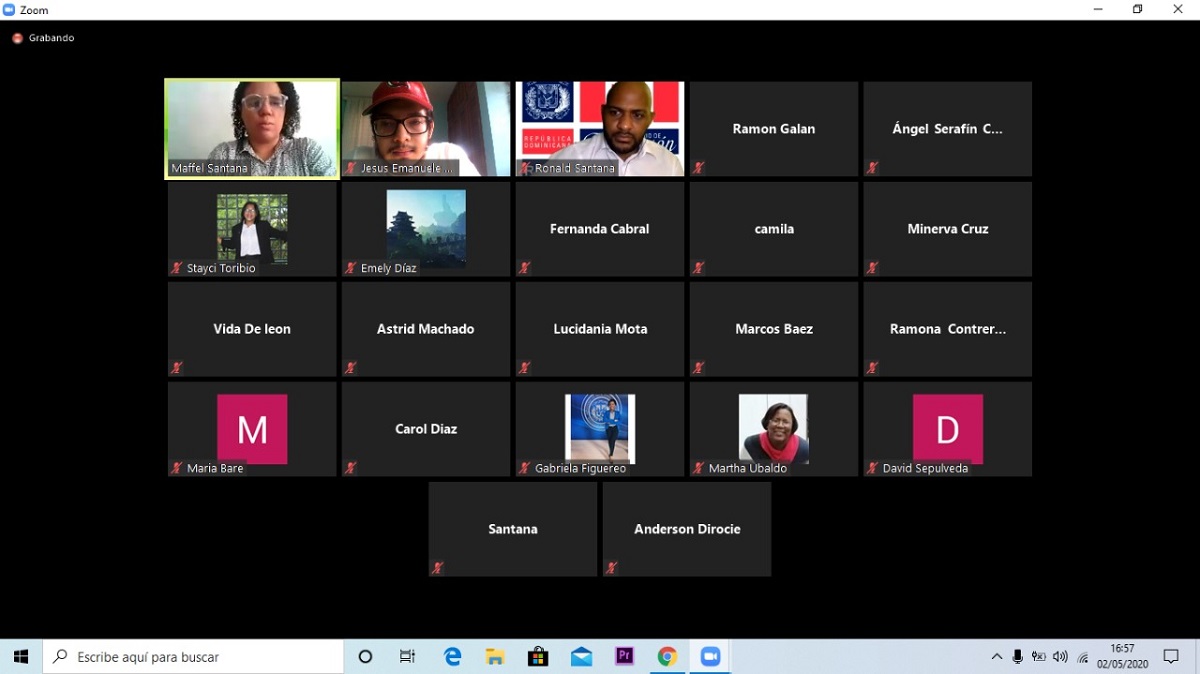Click the Cortana circle icon
This screenshot has height=674, width=1200.
pos(365,657)
